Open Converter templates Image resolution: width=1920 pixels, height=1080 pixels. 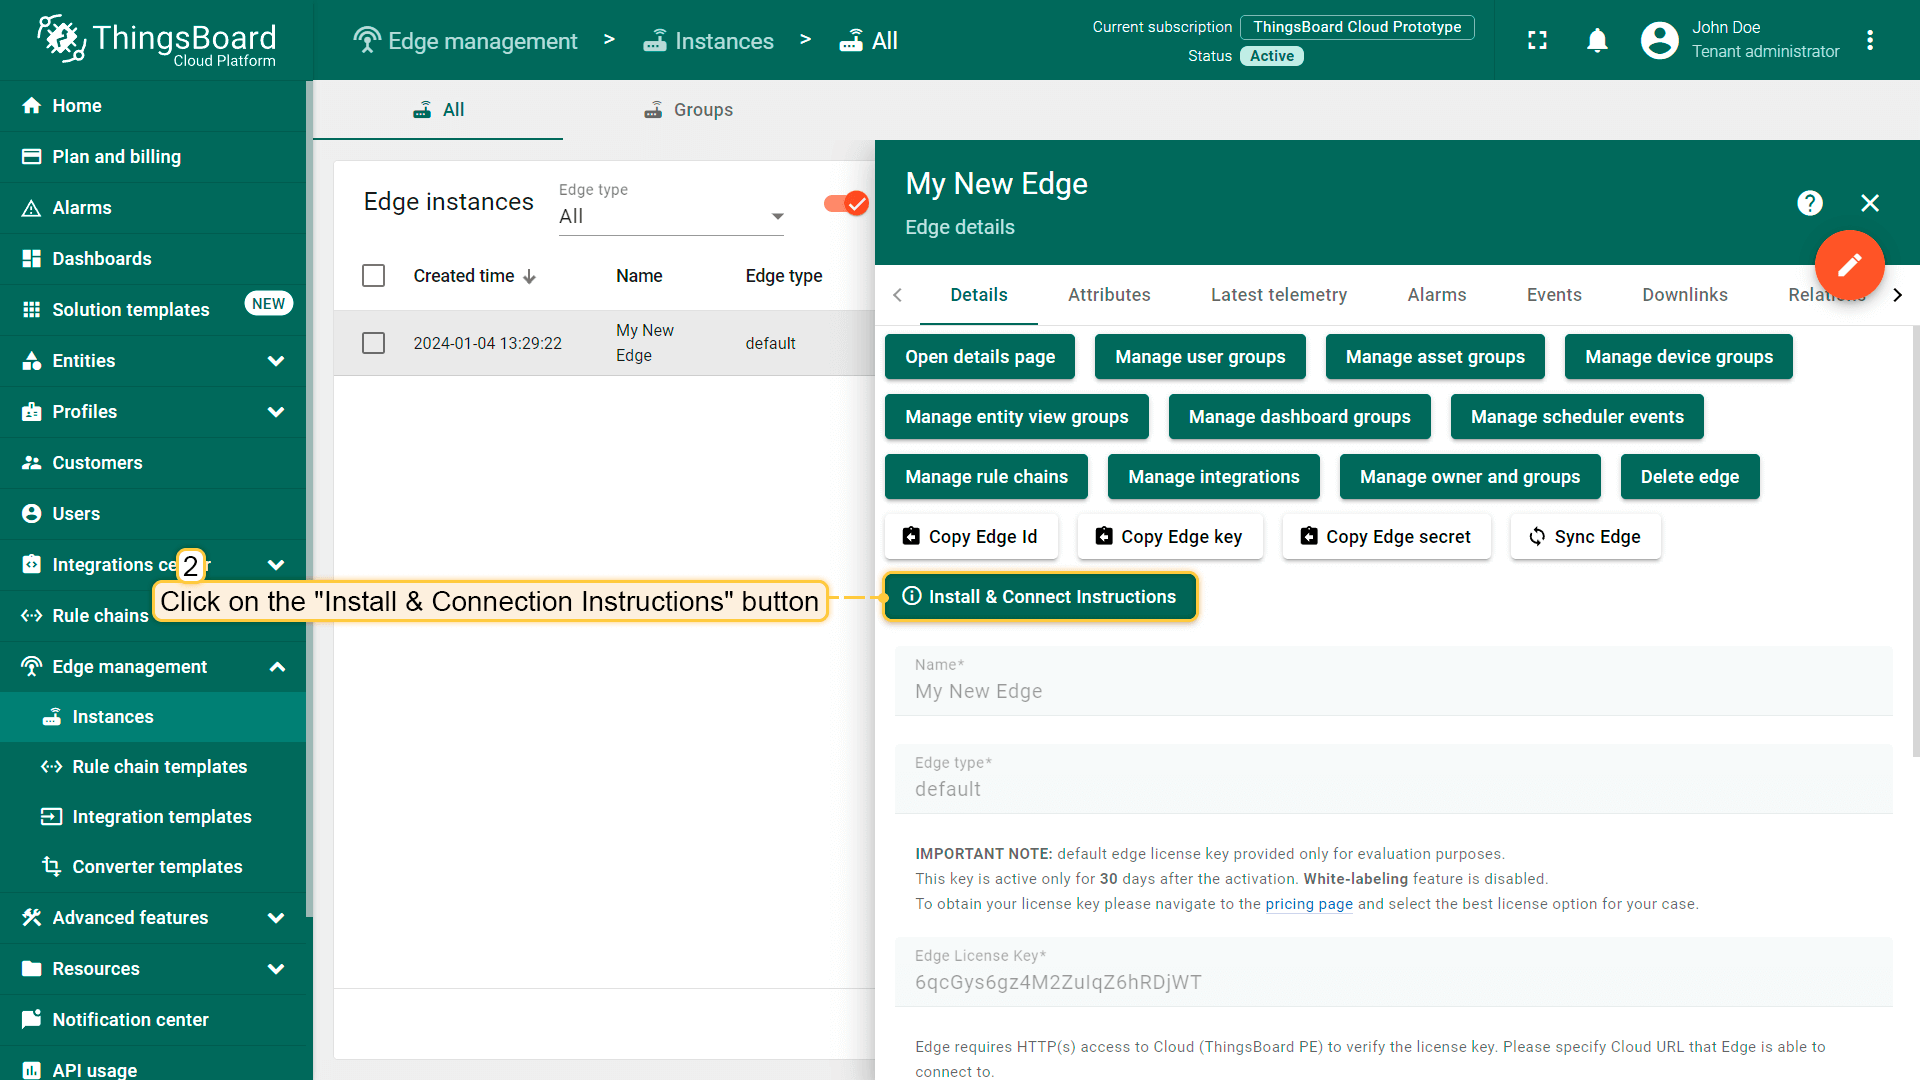coord(152,867)
